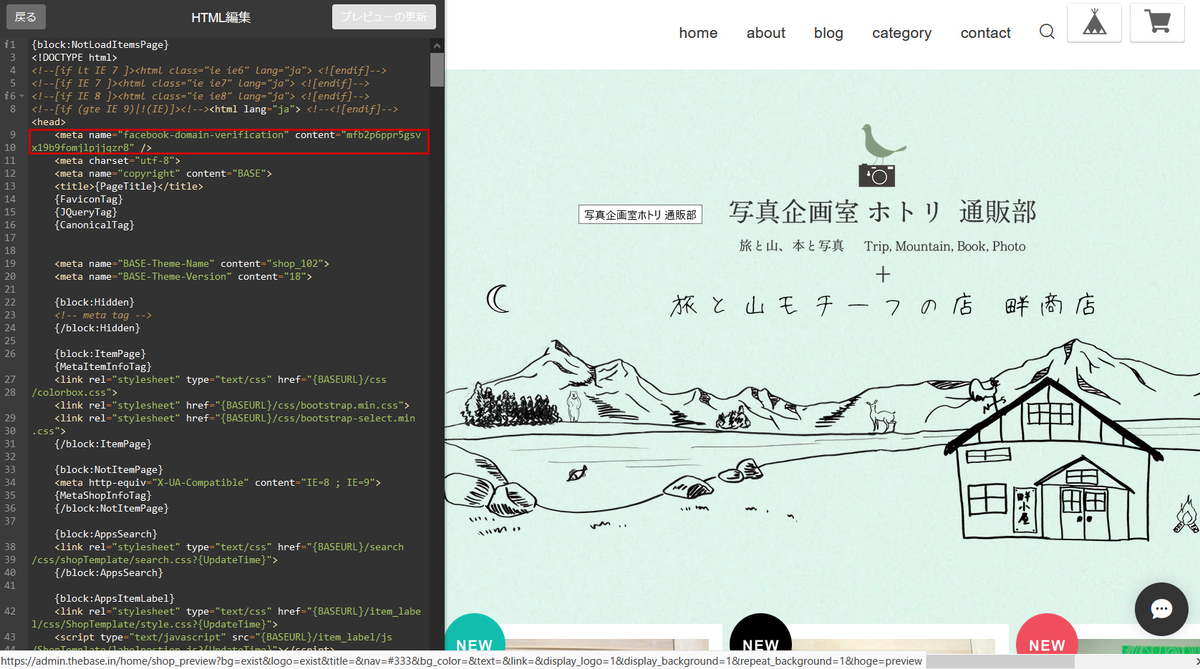The image size is (1200, 669).
Task: Click the {CanonicalTag} line
Action: [x=95, y=225]
